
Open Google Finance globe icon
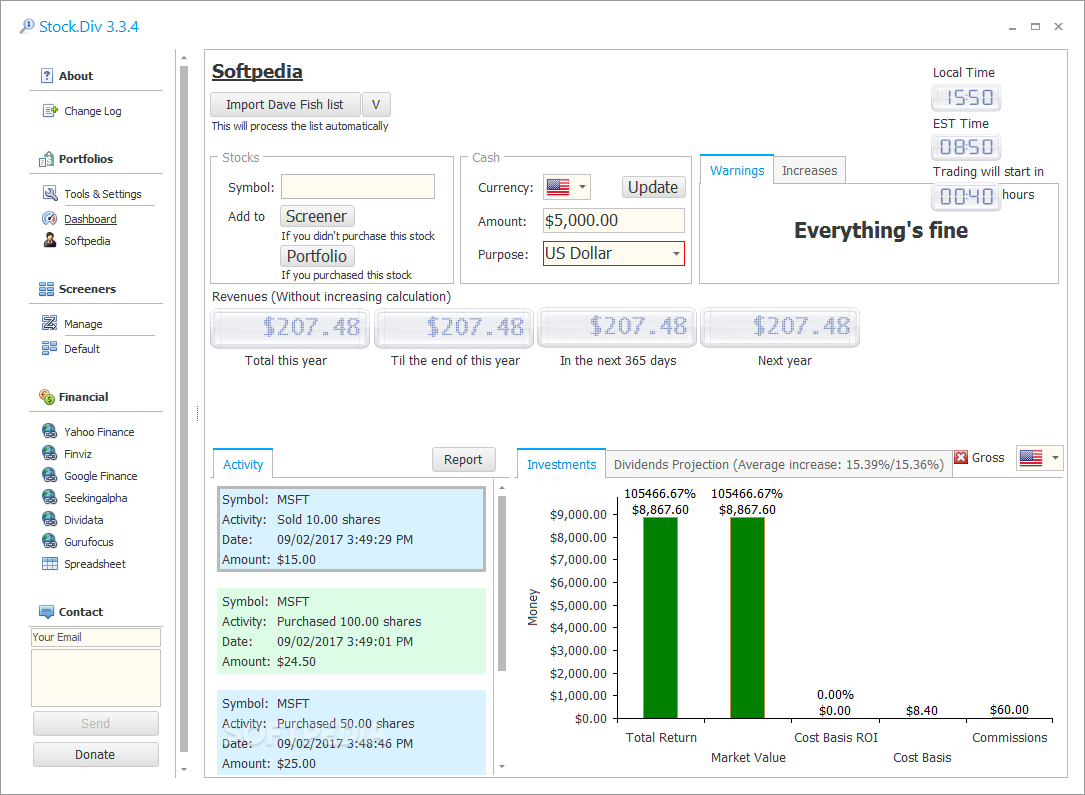(50, 475)
